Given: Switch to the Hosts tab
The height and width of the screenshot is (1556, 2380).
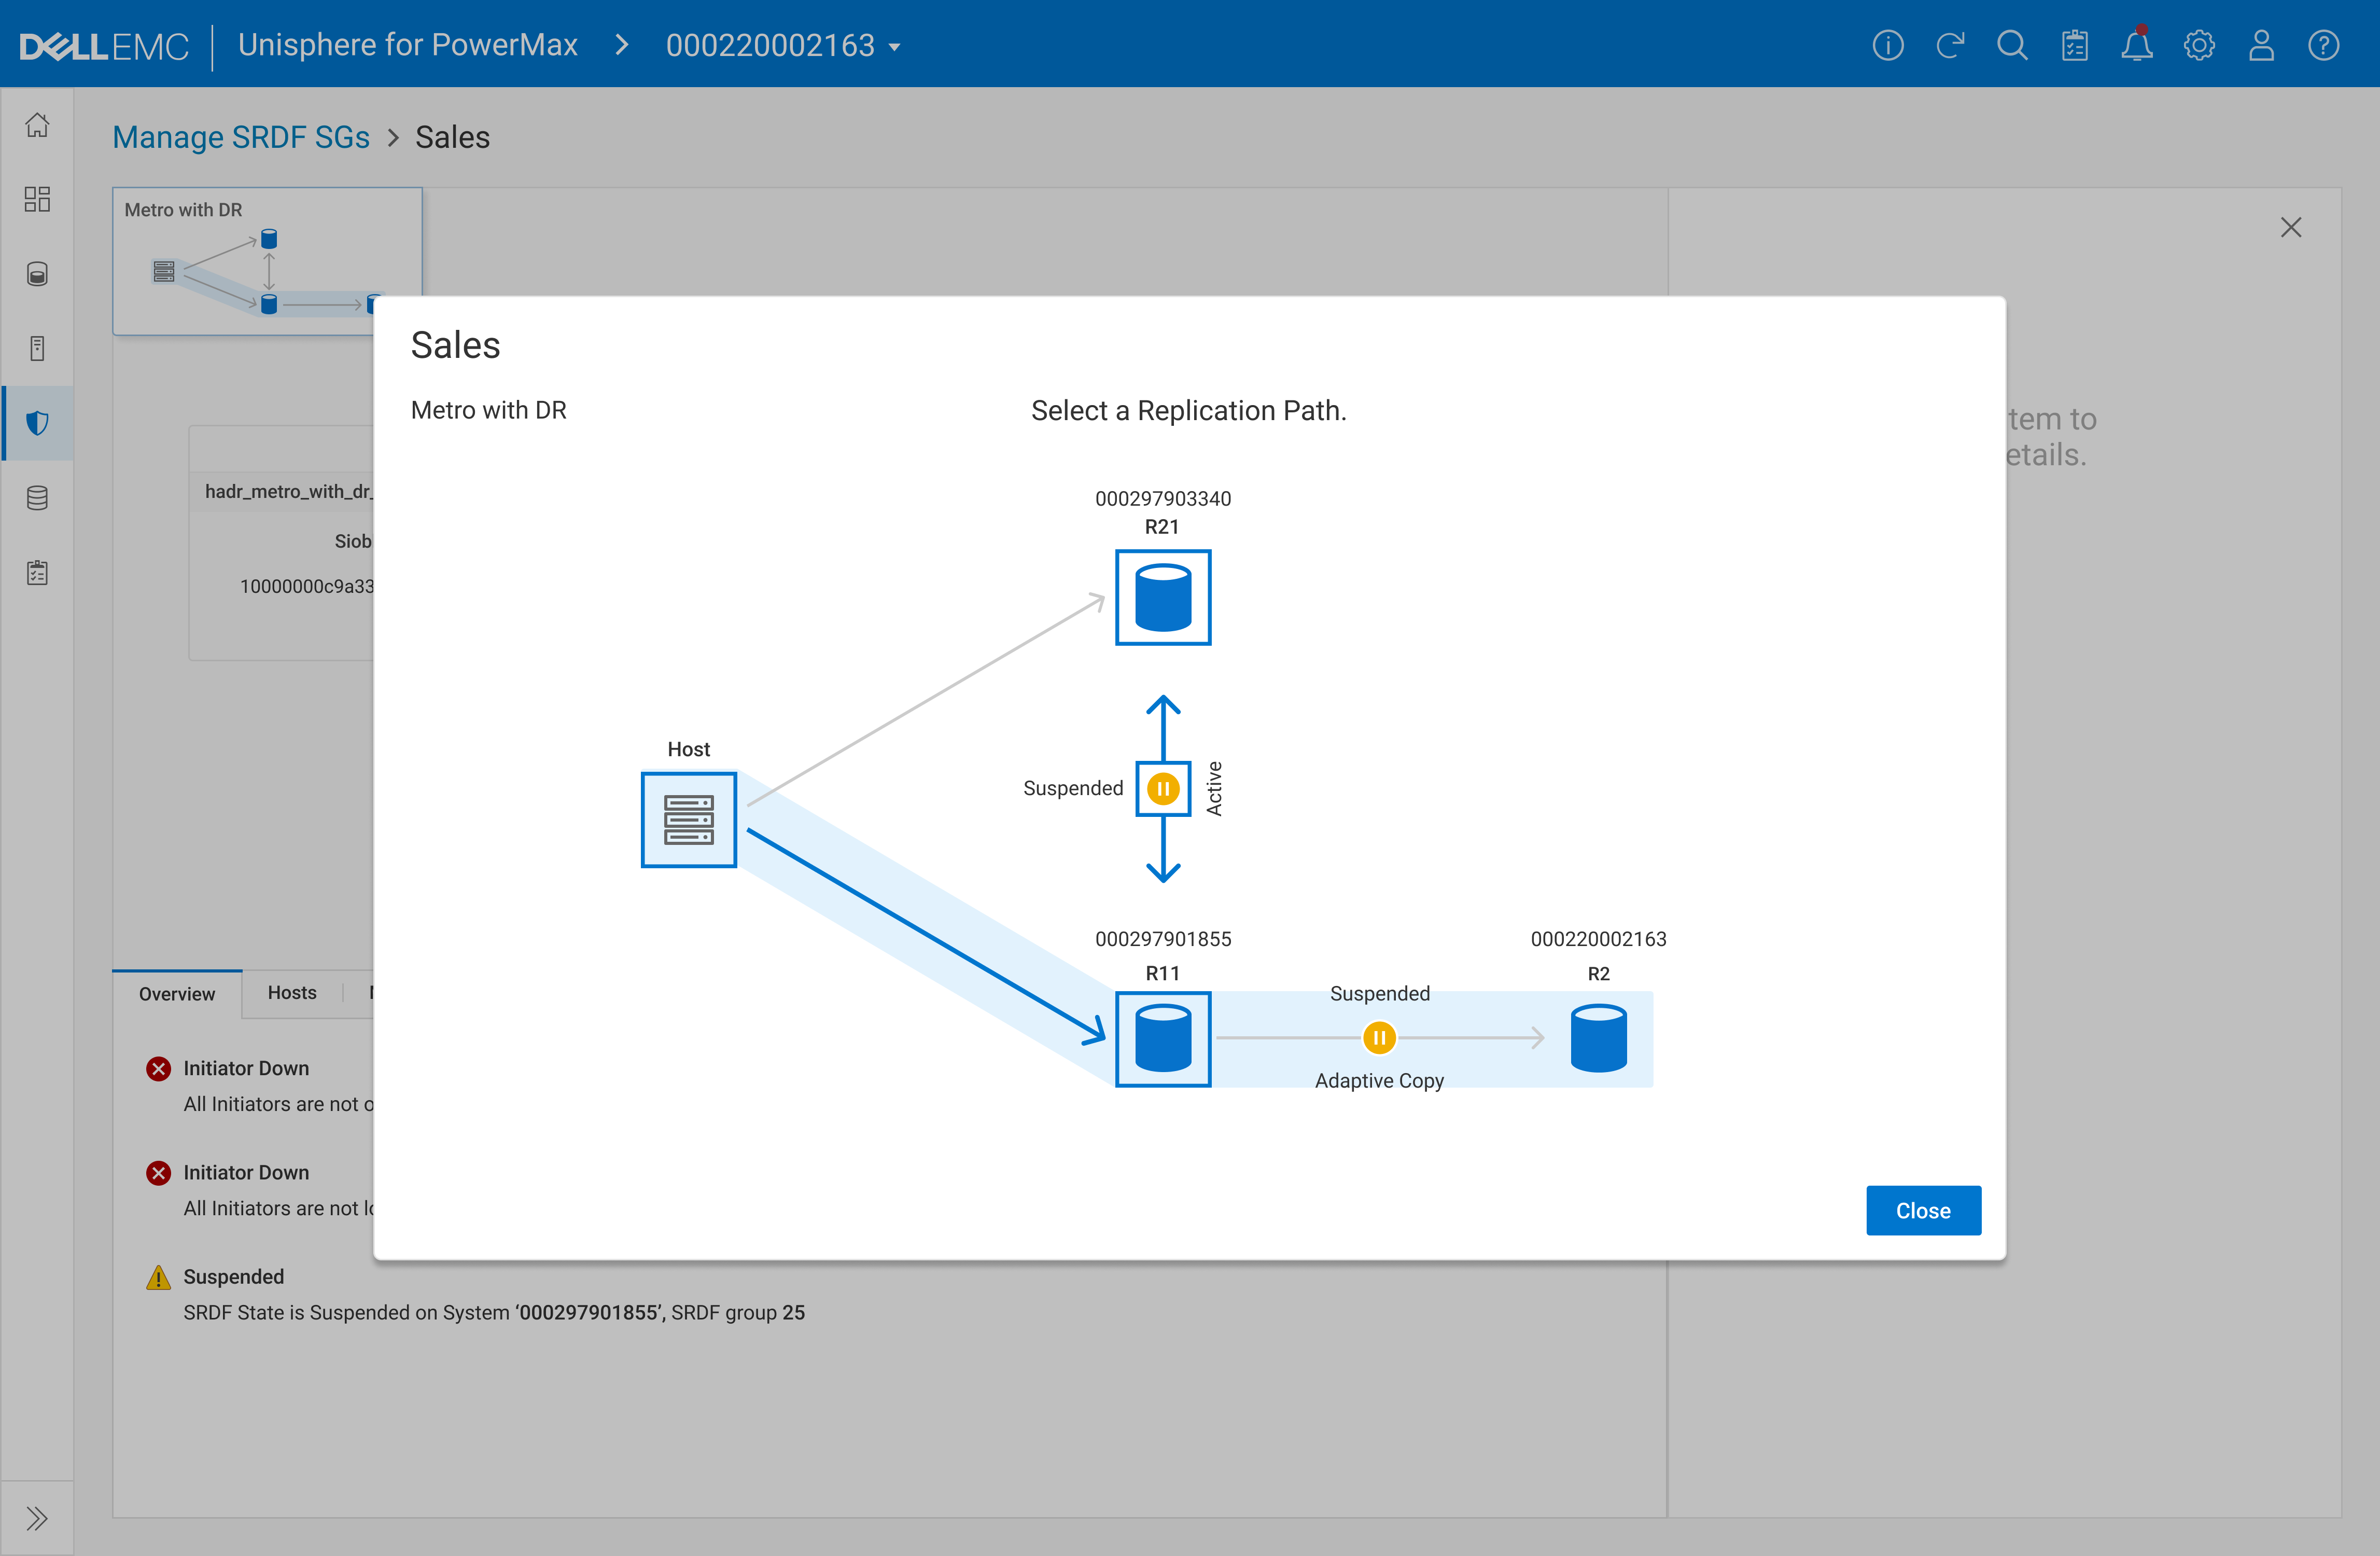Looking at the screenshot, I should (x=291, y=992).
